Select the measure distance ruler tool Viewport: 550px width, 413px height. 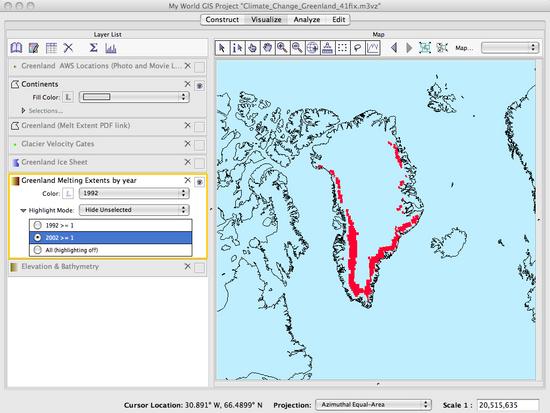328,48
